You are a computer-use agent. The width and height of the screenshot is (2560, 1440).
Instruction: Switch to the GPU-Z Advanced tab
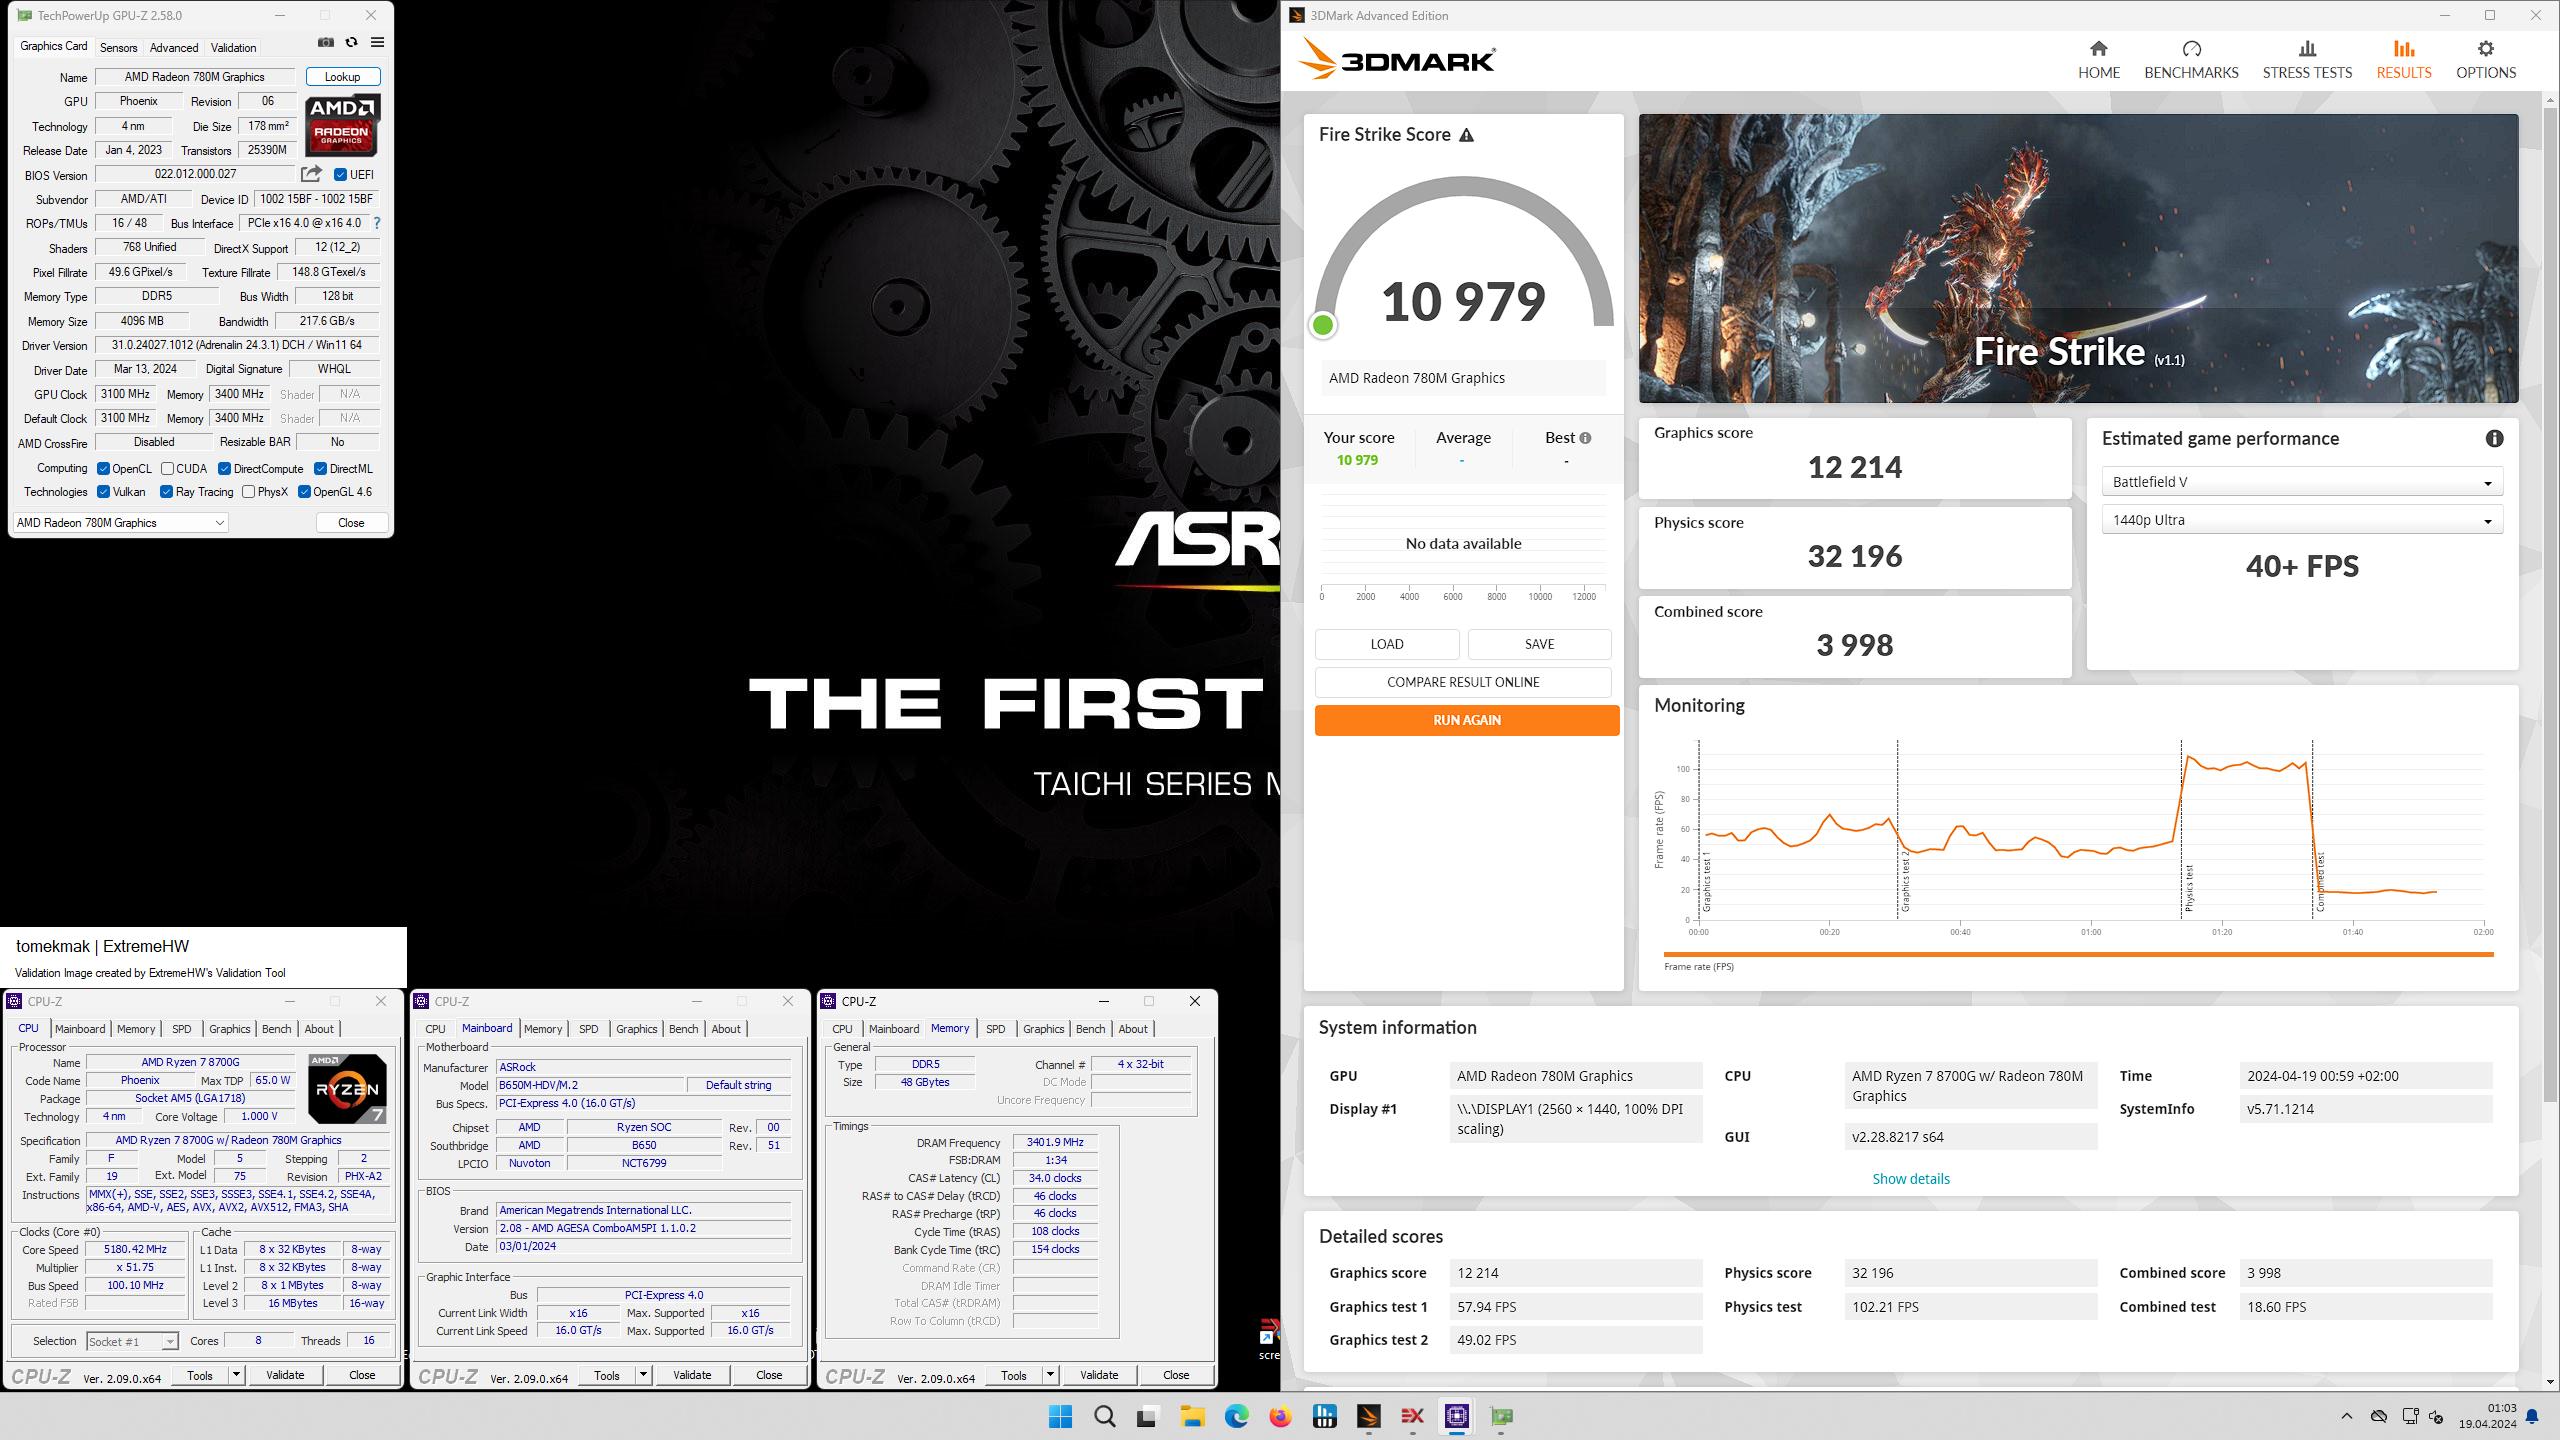point(174,47)
